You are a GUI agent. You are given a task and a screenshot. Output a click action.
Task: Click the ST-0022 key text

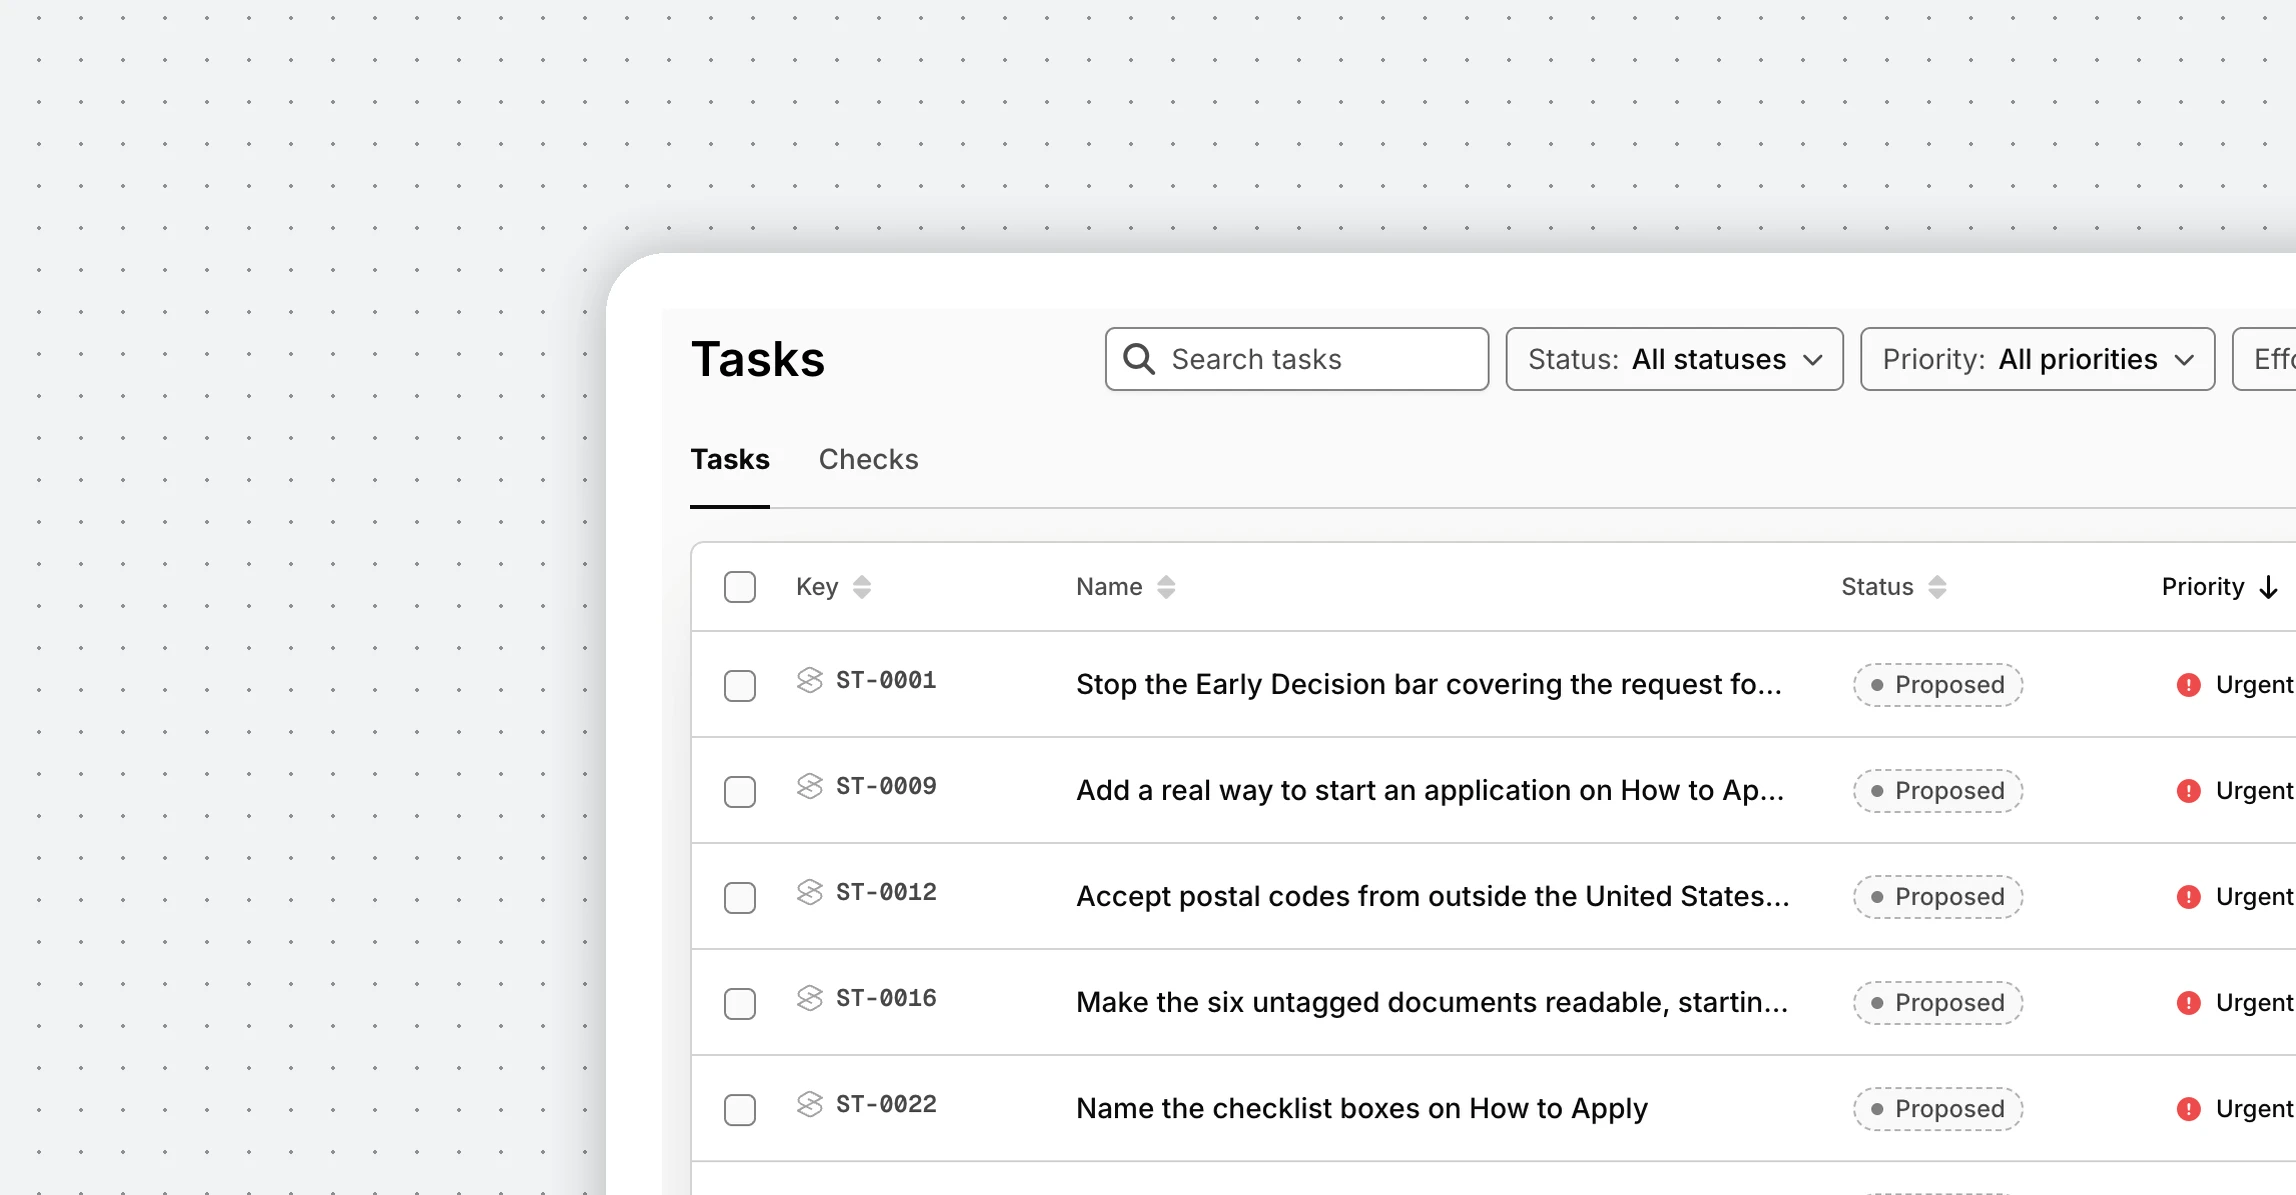[x=886, y=1104]
